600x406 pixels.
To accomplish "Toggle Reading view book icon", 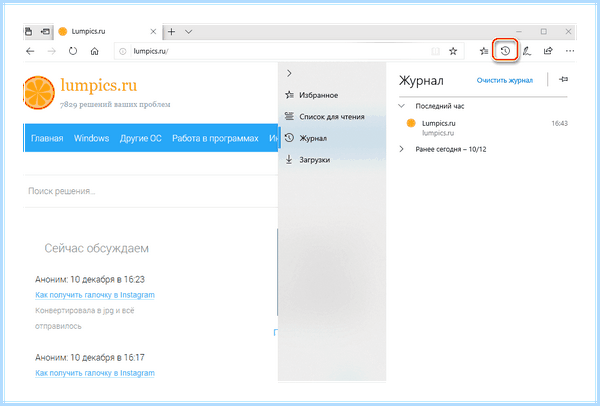I will point(435,51).
